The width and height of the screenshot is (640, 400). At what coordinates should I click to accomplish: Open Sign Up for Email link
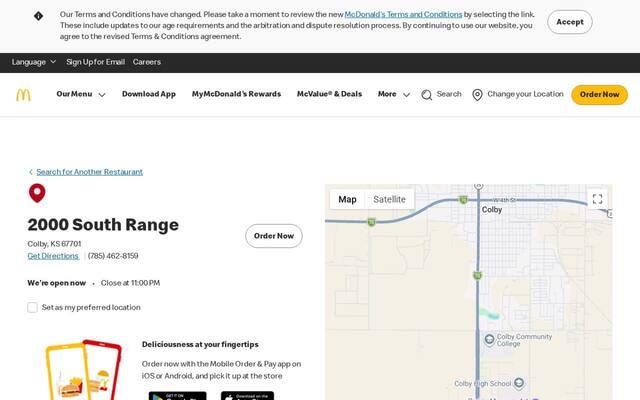click(96, 62)
